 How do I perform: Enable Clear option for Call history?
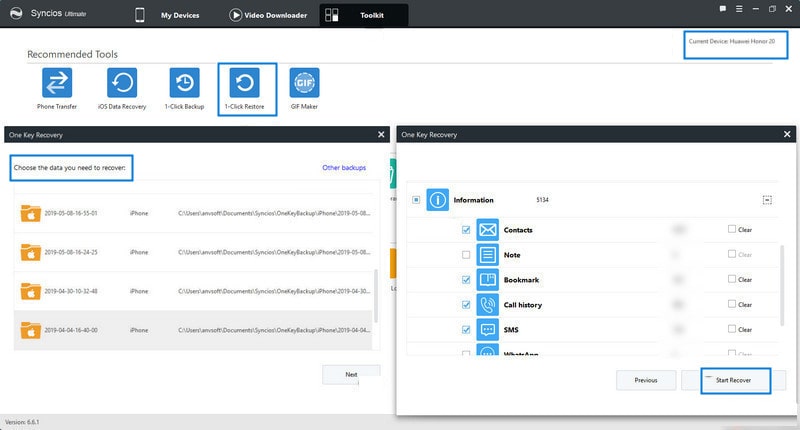pyautogui.click(x=732, y=305)
